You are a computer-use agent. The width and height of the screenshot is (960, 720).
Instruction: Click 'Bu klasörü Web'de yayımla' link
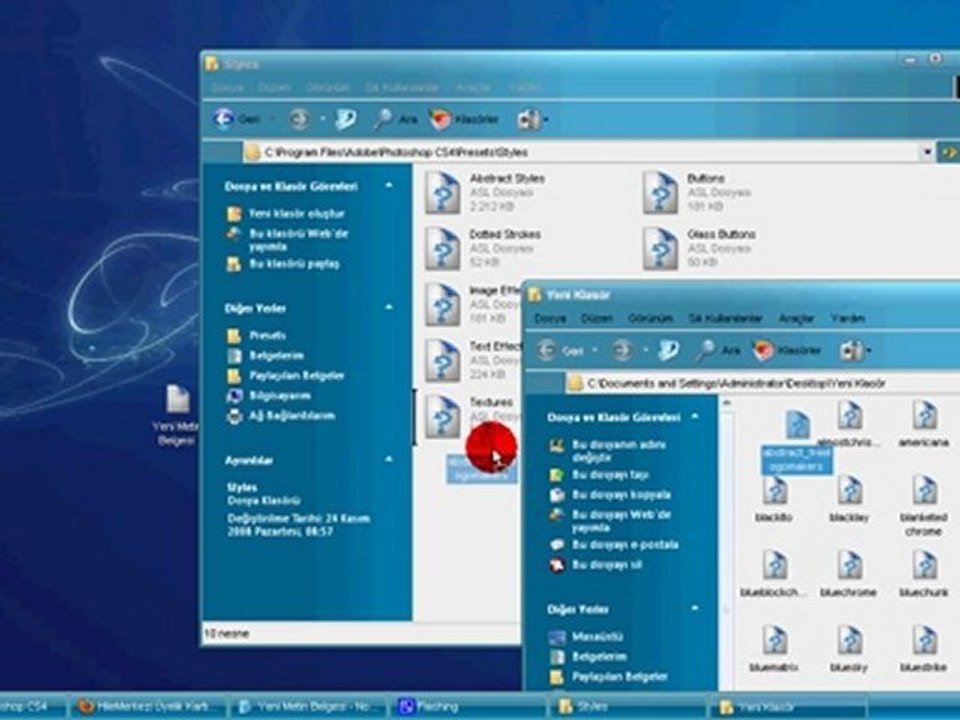(x=287, y=239)
